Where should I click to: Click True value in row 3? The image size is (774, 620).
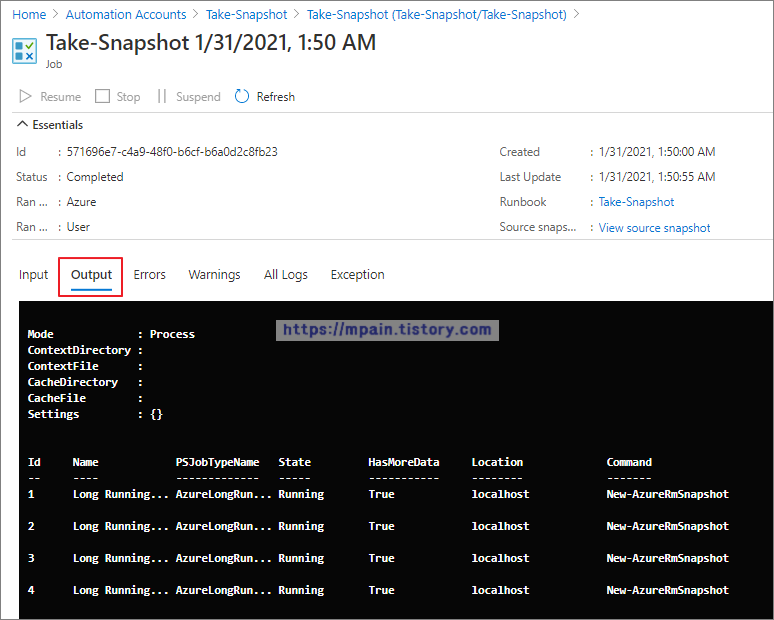(381, 558)
